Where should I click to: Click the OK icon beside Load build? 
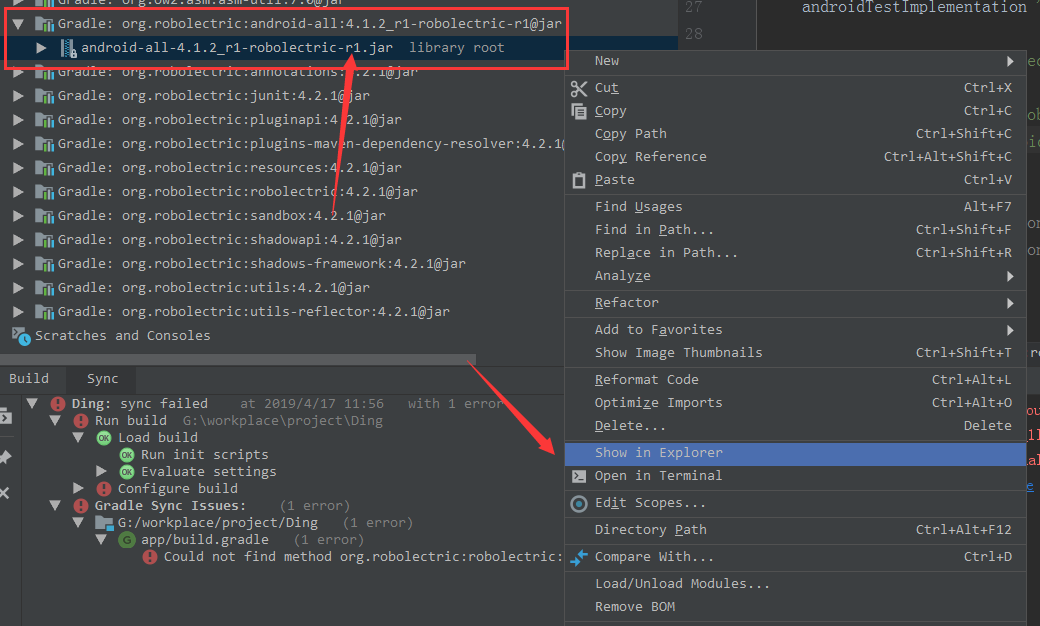[x=104, y=438]
